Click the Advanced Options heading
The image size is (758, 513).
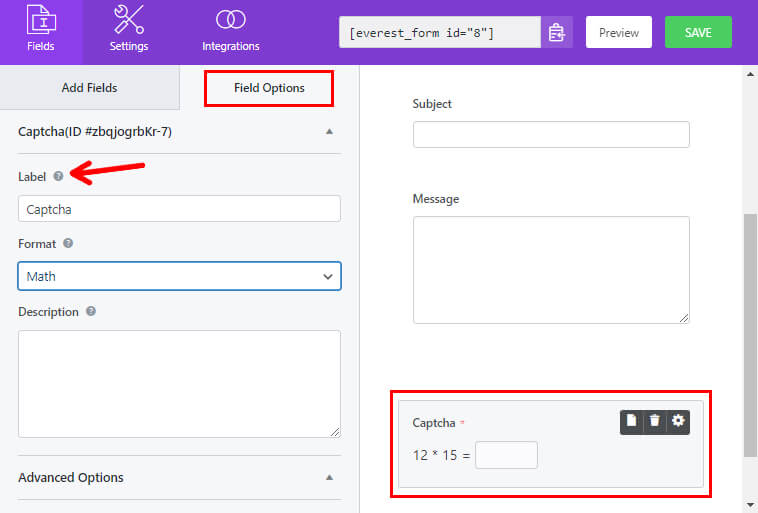(71, 477)
